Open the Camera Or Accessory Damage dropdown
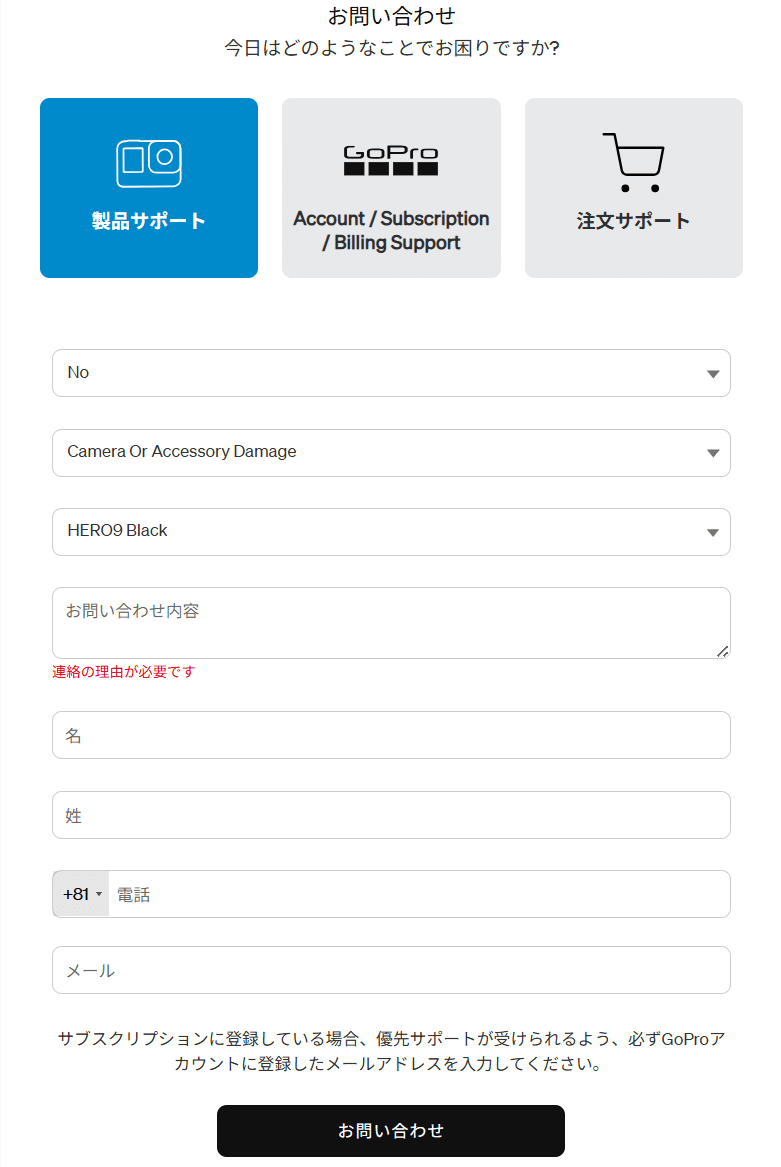Viewport: 781px width, 1167px height. coord(391,453)
